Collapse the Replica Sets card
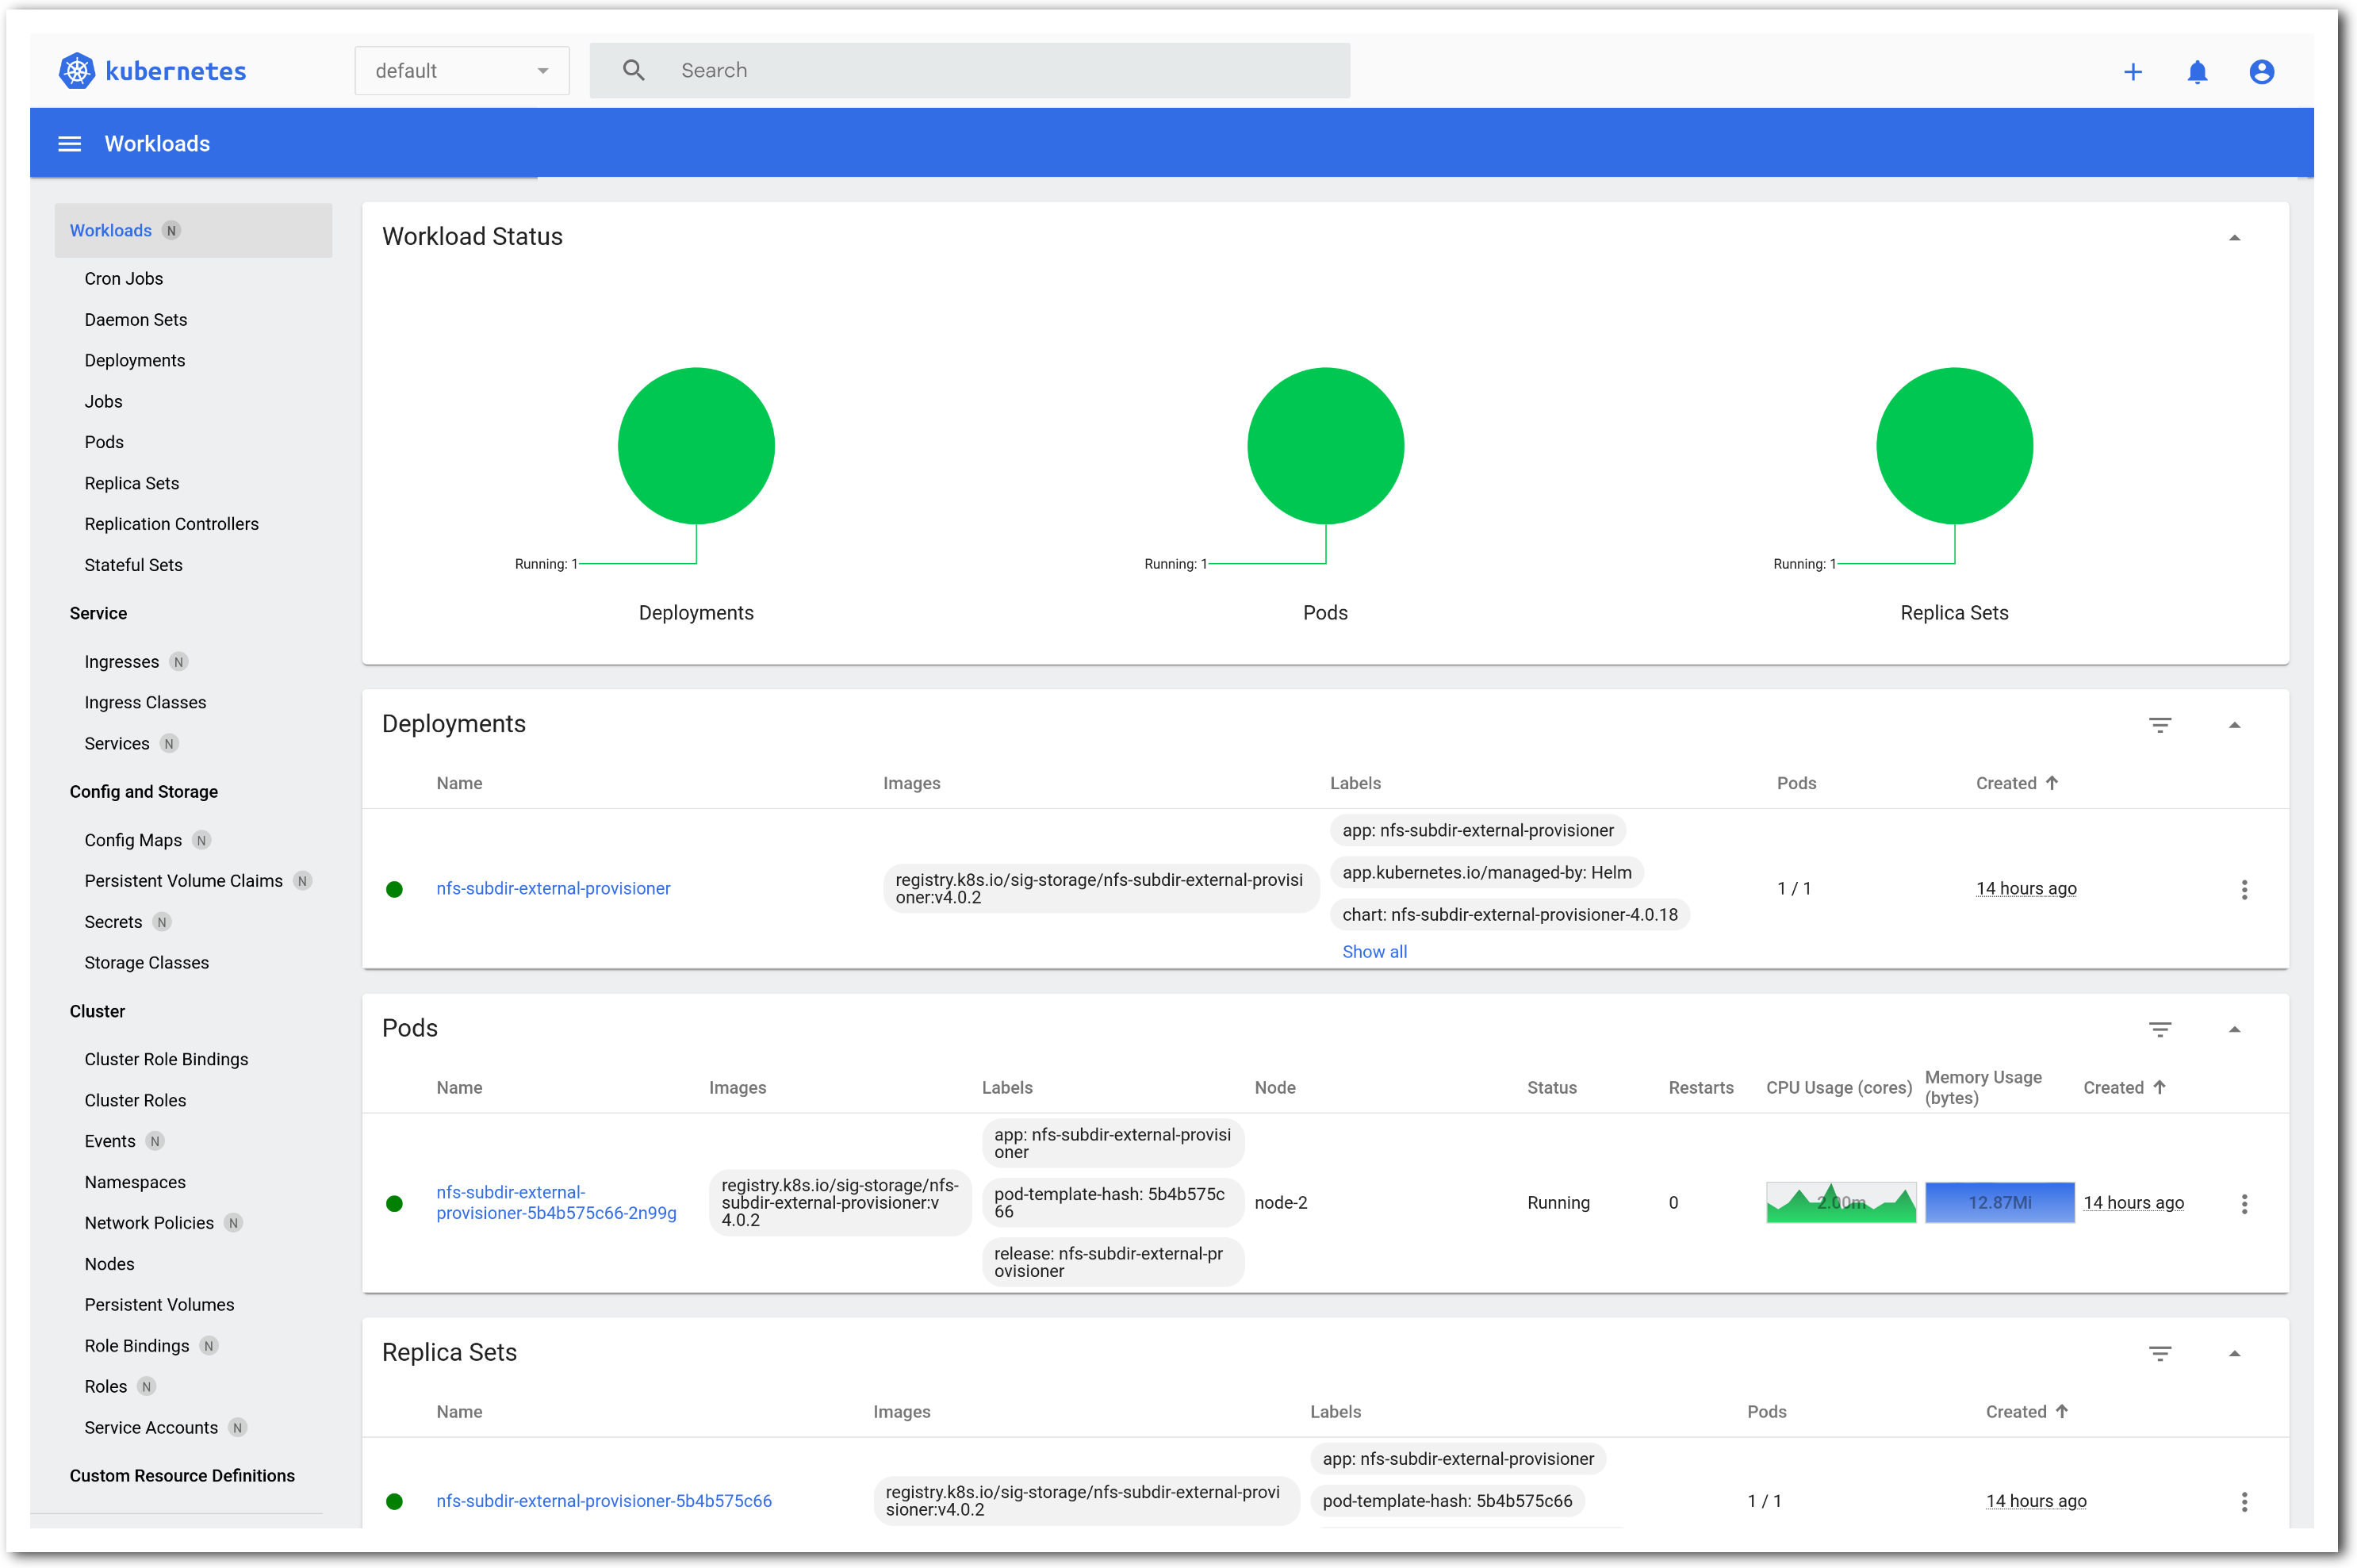Viewport: 2357px width, 1568px height. tap(2234, 1353)
